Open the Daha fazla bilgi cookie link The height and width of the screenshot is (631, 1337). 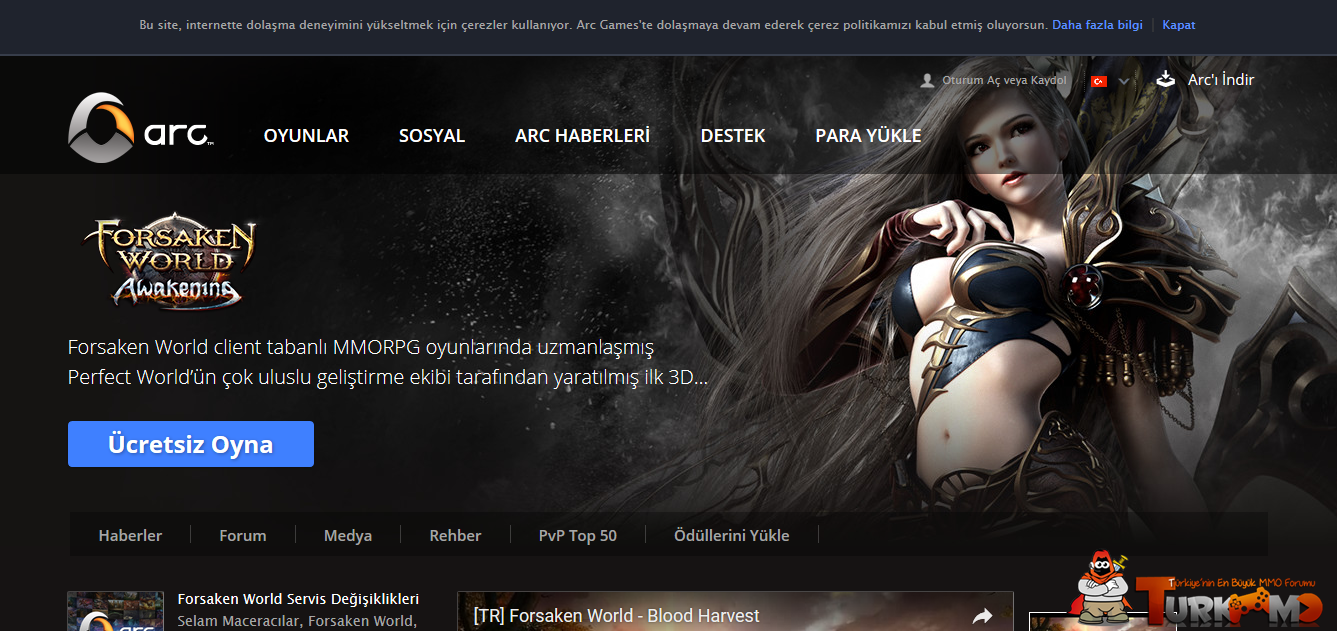1097,25
